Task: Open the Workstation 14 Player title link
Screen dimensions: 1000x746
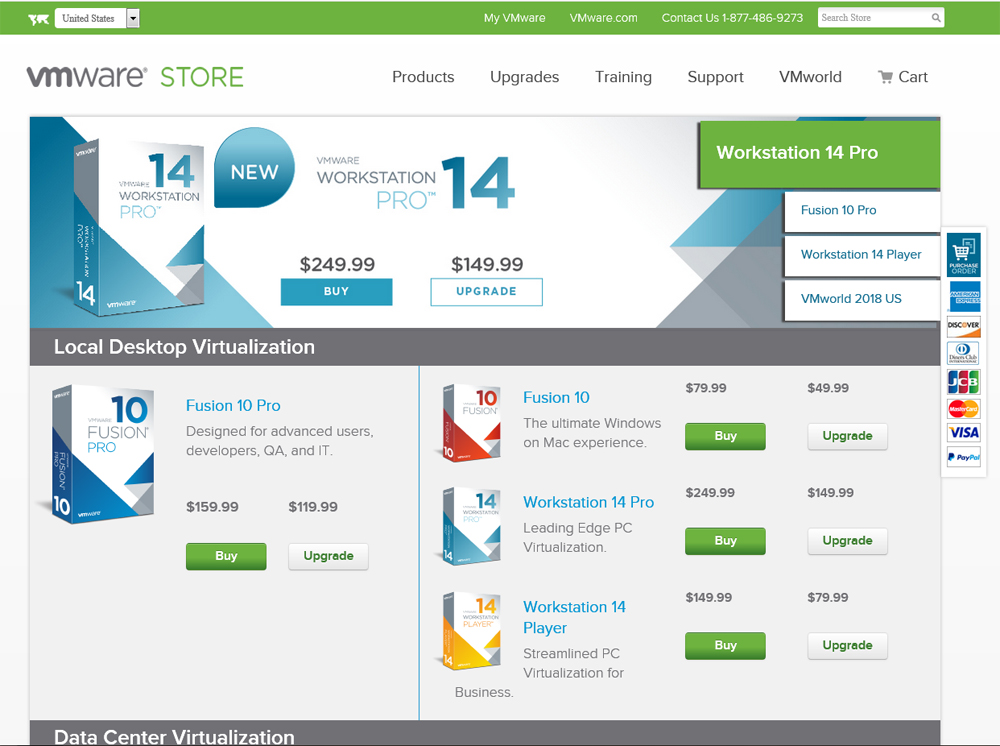Action: pyautogui.click(x=574, y=617)
